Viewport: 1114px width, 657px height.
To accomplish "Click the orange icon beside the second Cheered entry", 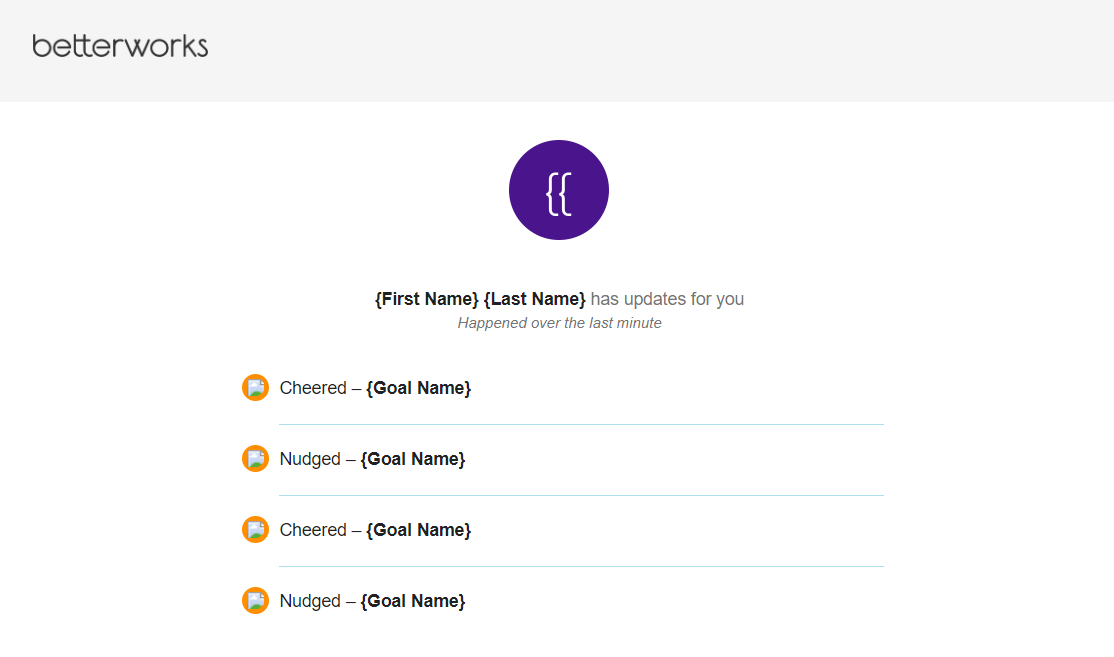I will point(255,530).
